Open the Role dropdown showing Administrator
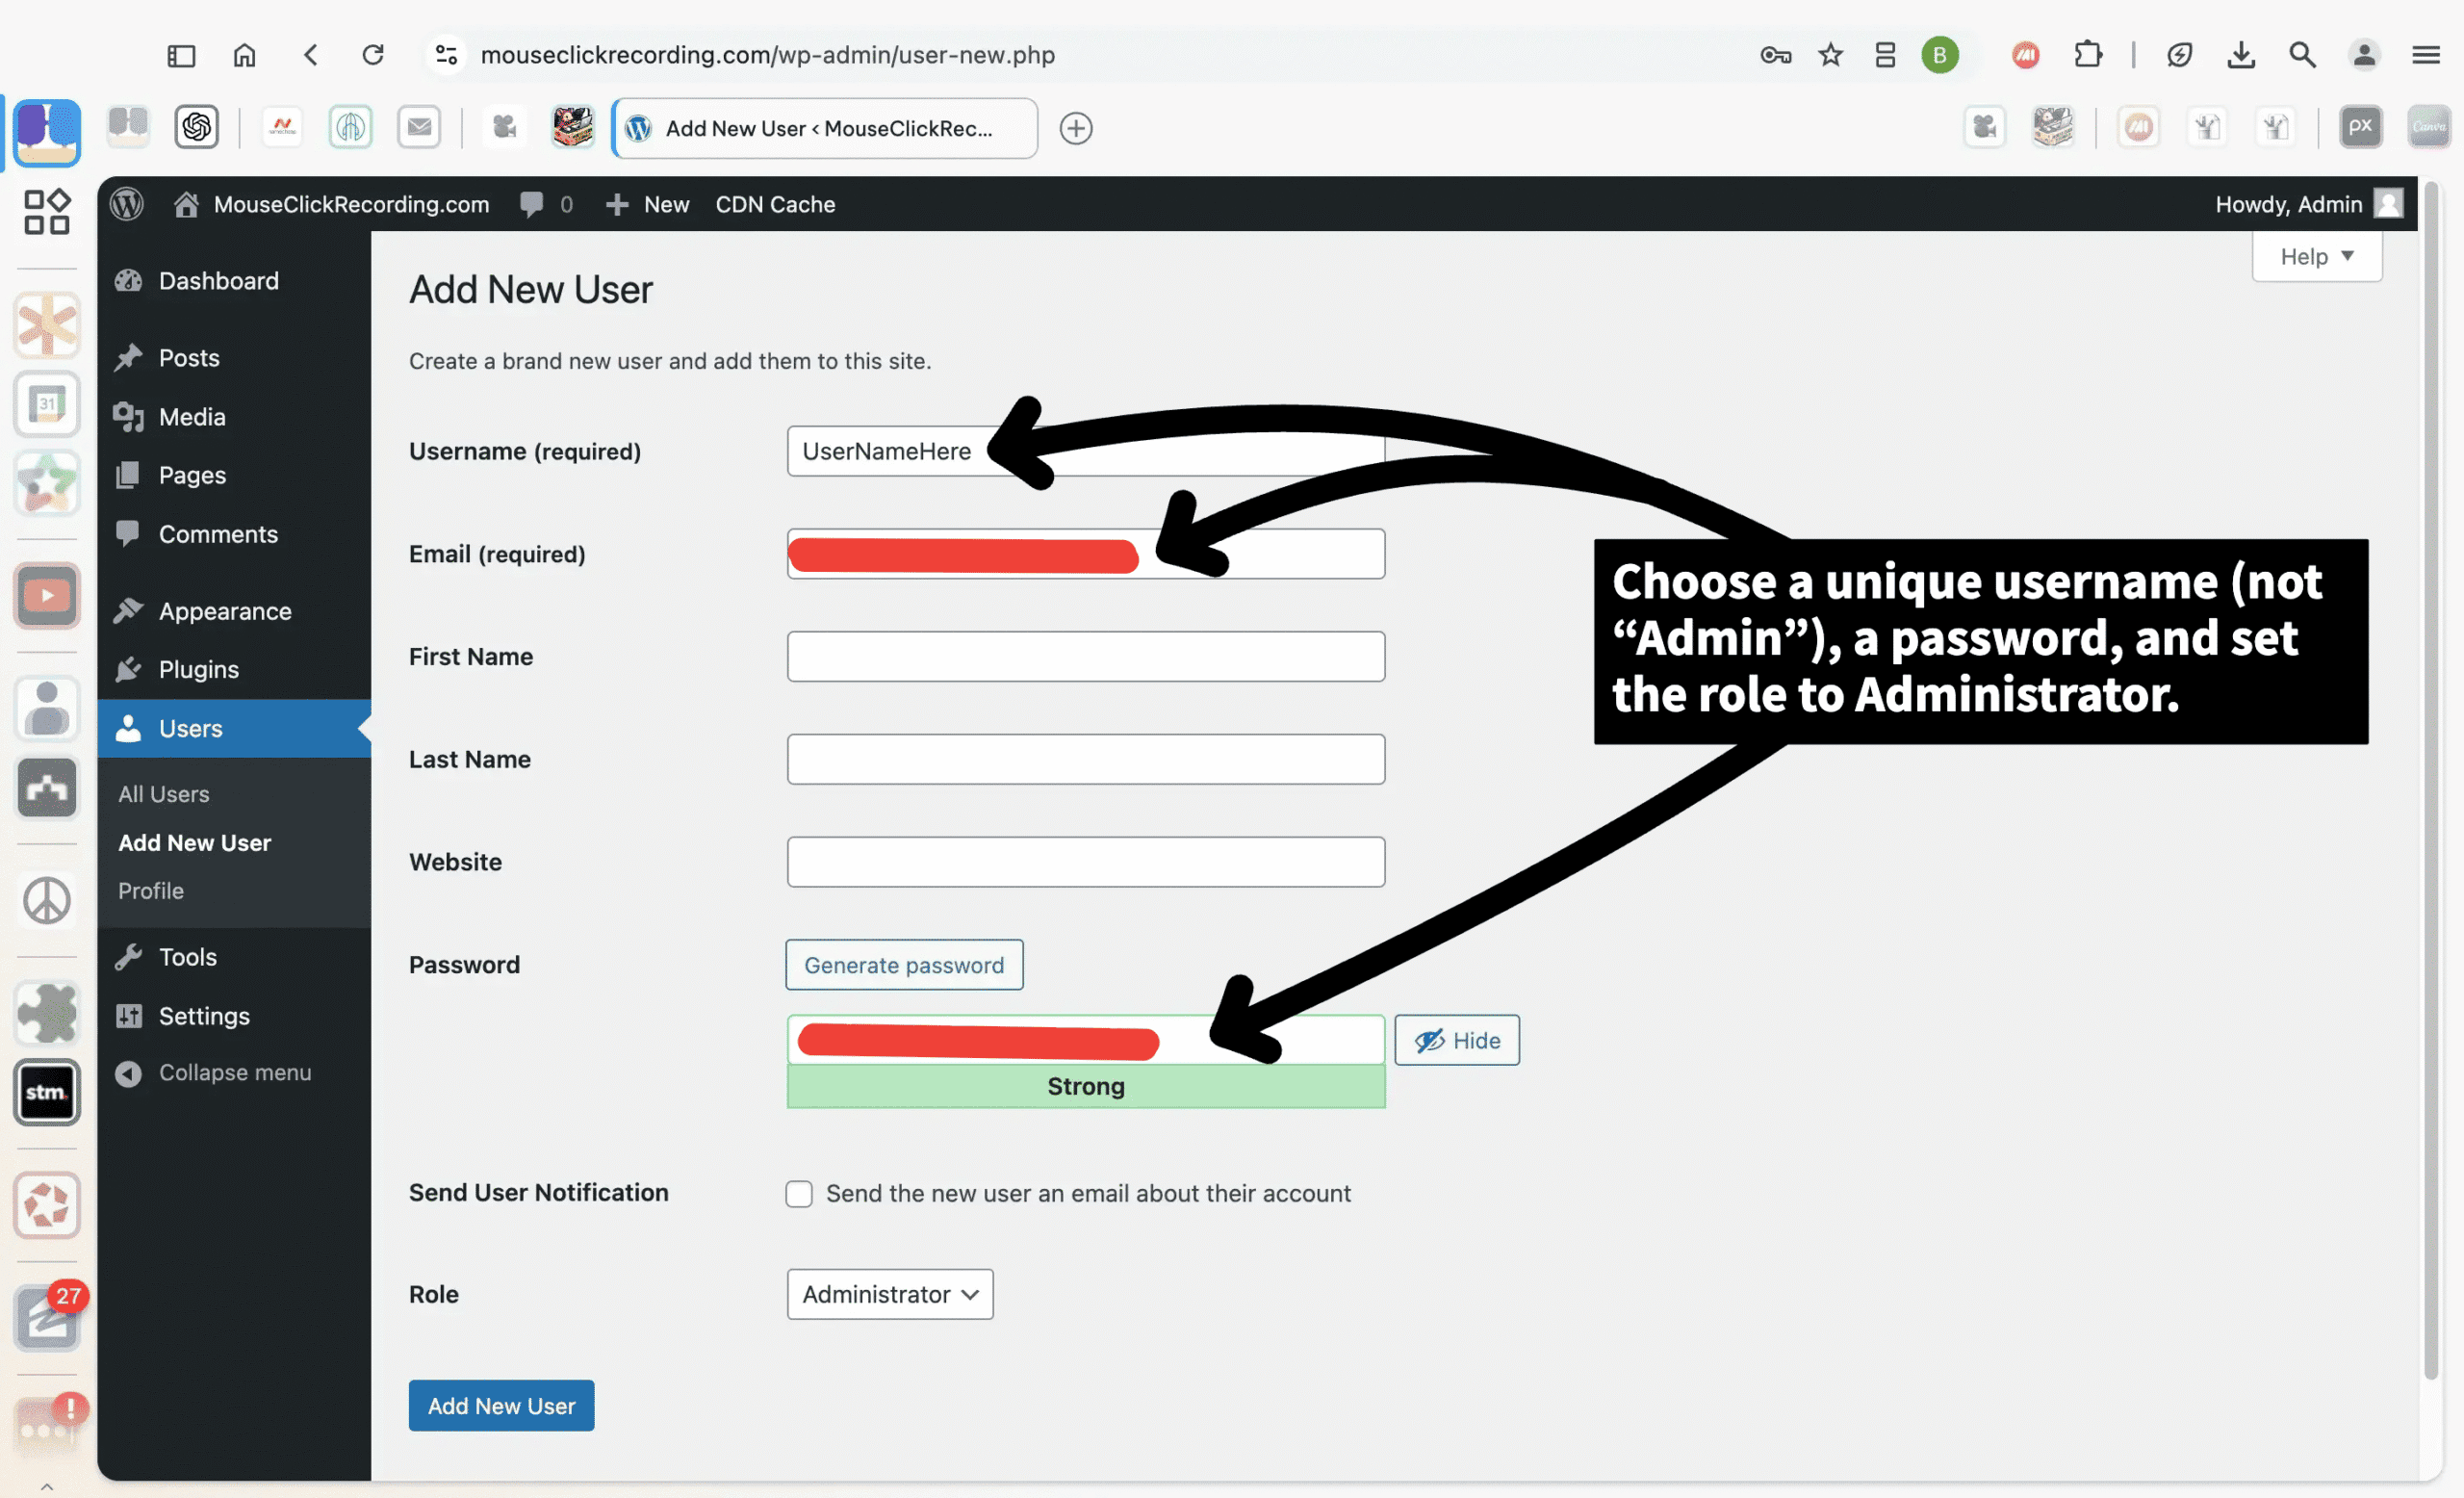This screenshot has height=1498, width=2464. point(889,1294)
